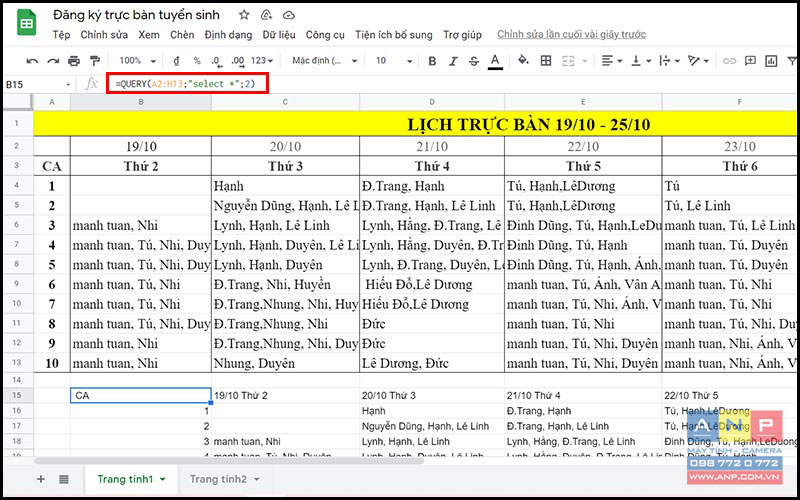Open the Chèn menu
Viewport: 800px width, 500px height.
tap(182, 35)
